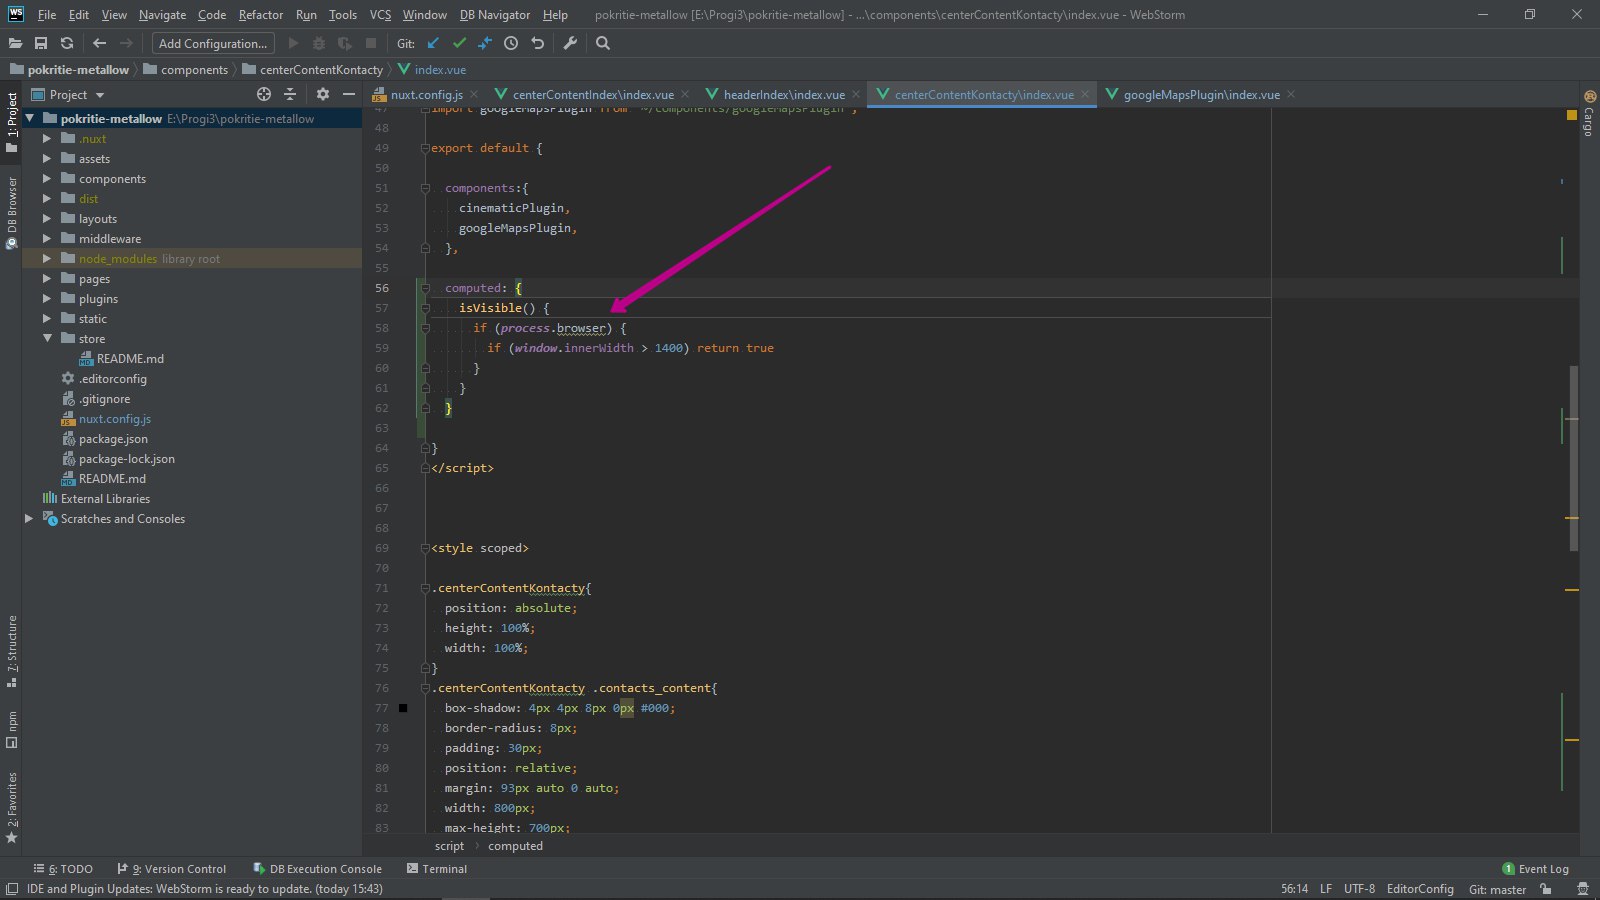
Task: Click the black color gutter swatch
Action: click(x=403, y=708)
